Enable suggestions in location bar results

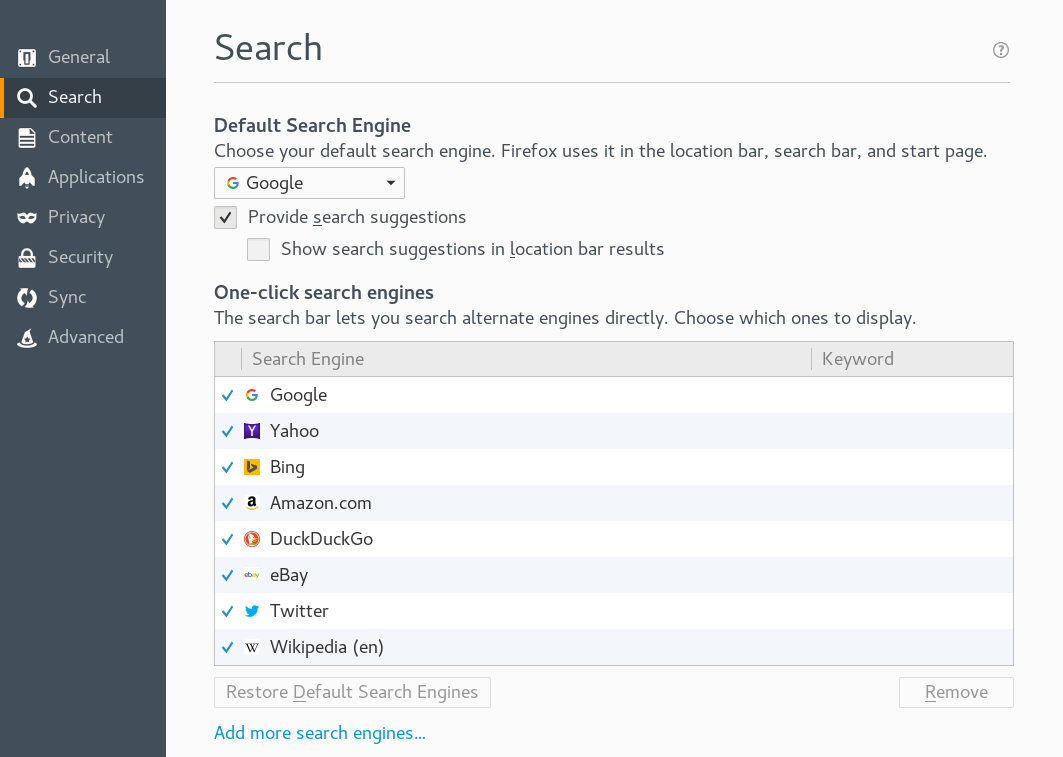(259, 249)
